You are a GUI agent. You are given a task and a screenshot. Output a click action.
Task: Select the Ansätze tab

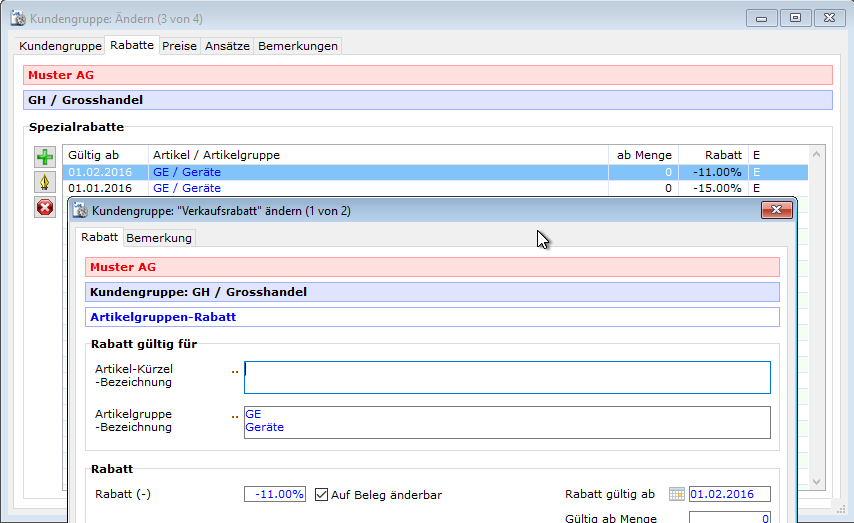point(227,46)
